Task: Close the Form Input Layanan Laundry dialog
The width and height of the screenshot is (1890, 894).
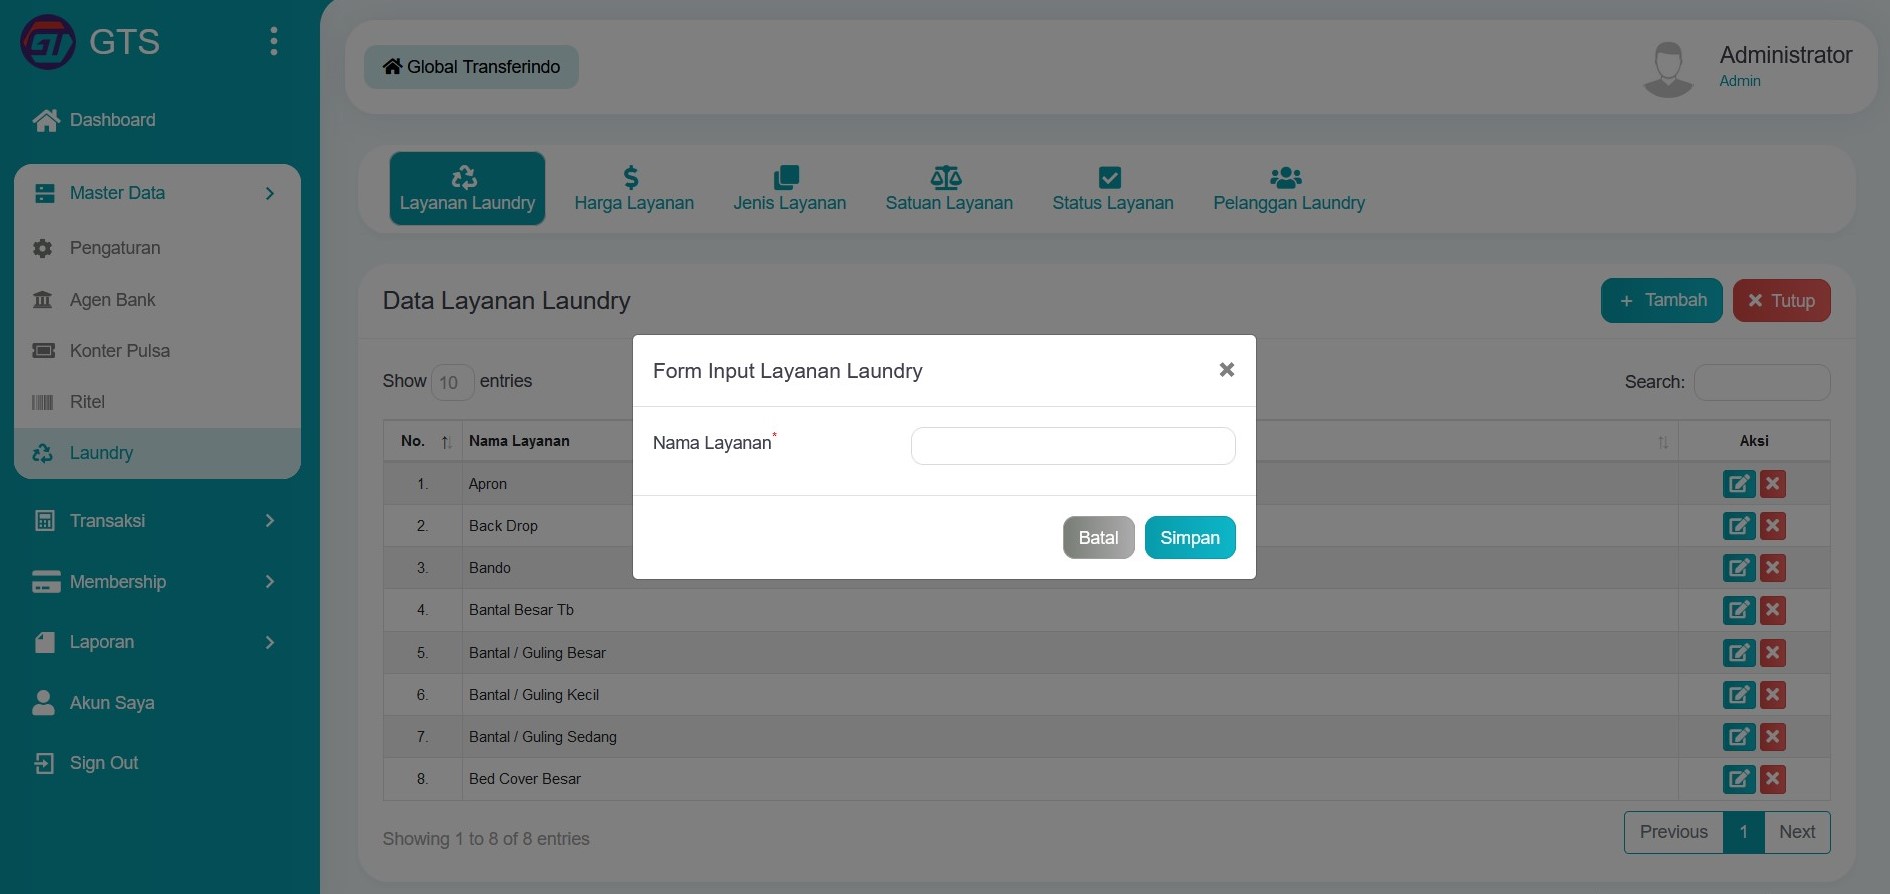Action: pyautogui.click(x=1226, y=370)
